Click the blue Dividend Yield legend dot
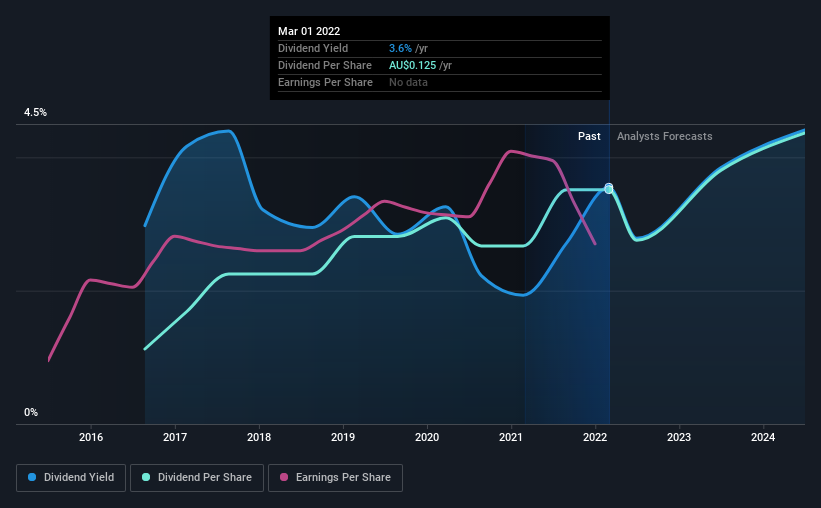The image size is (821, 508). [32, 477]
